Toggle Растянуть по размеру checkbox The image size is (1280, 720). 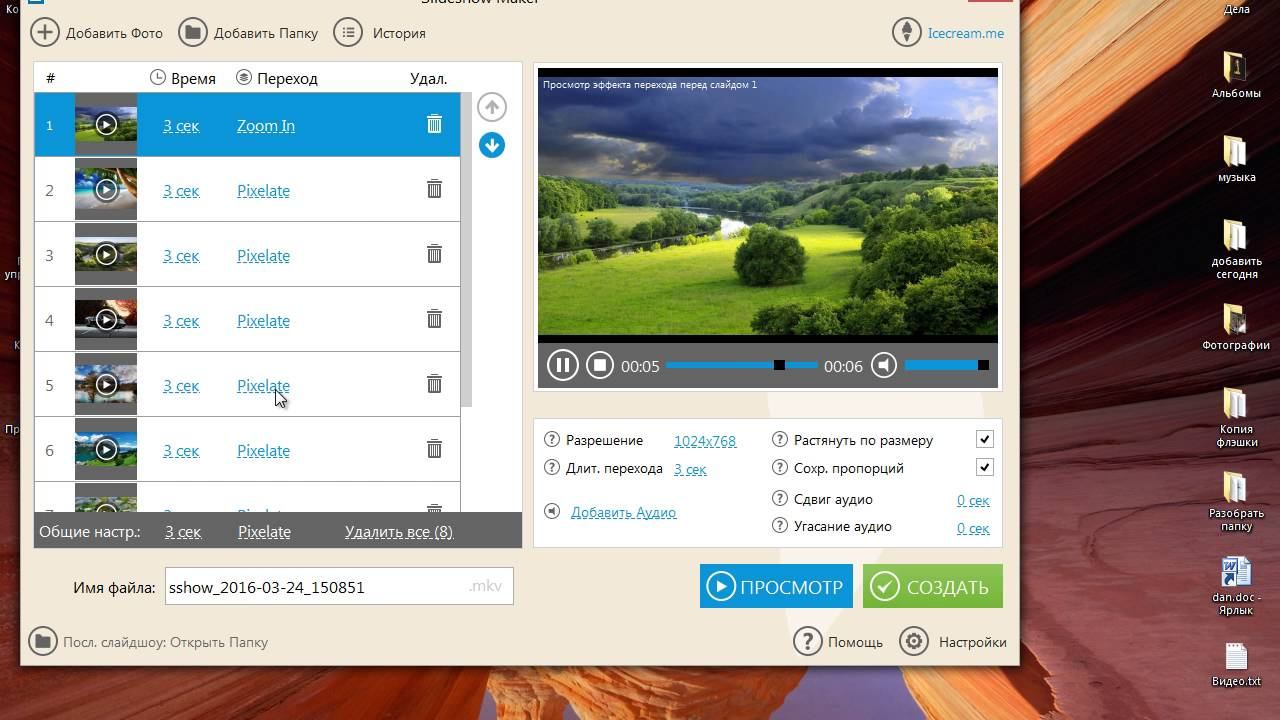(985, 440)
